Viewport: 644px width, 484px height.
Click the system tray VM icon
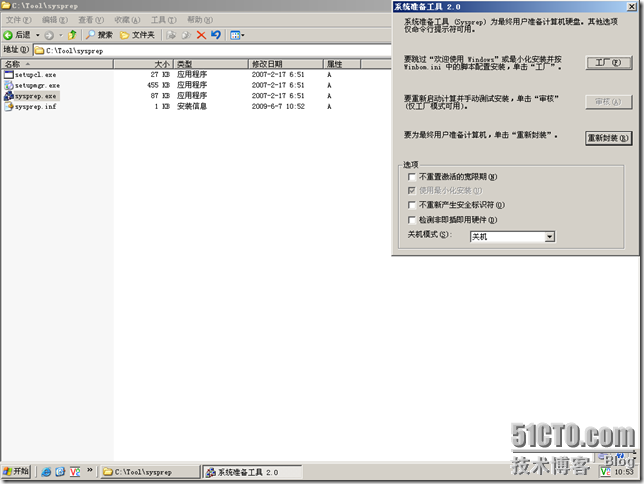pos(605,472)
